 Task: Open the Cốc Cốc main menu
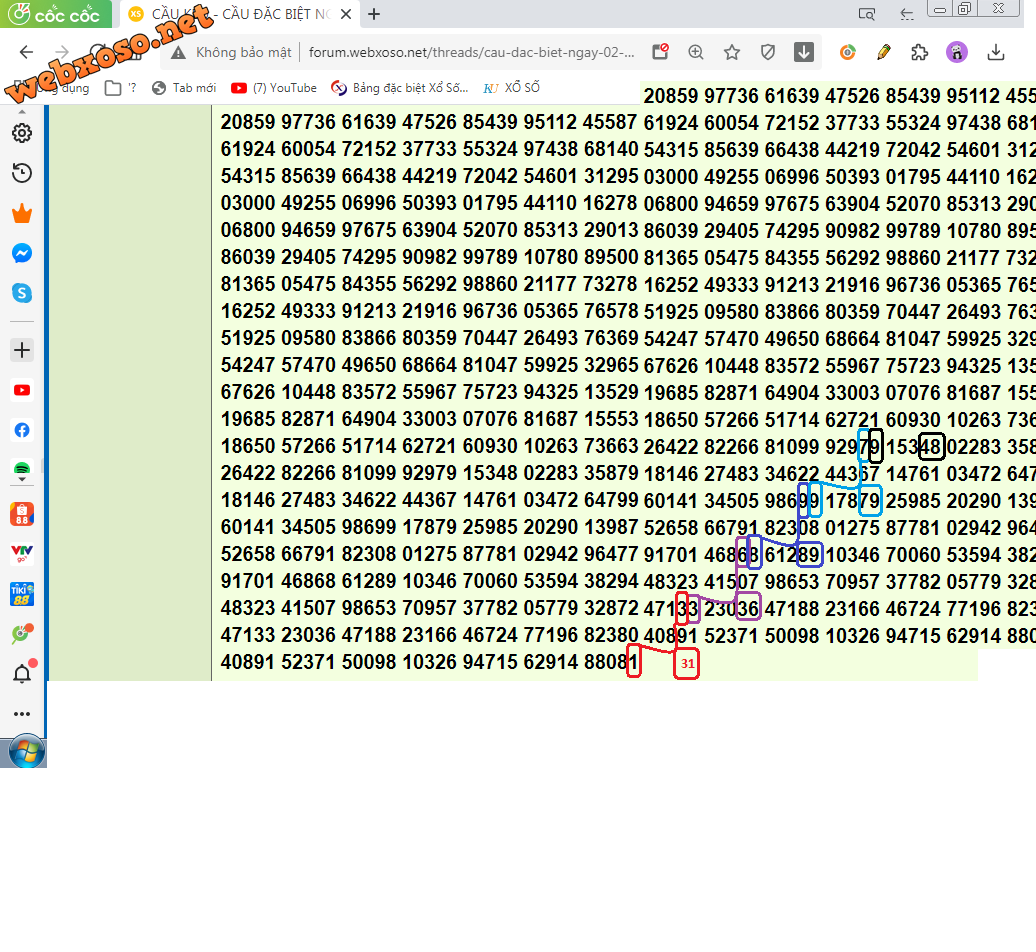tap(56, 14)
